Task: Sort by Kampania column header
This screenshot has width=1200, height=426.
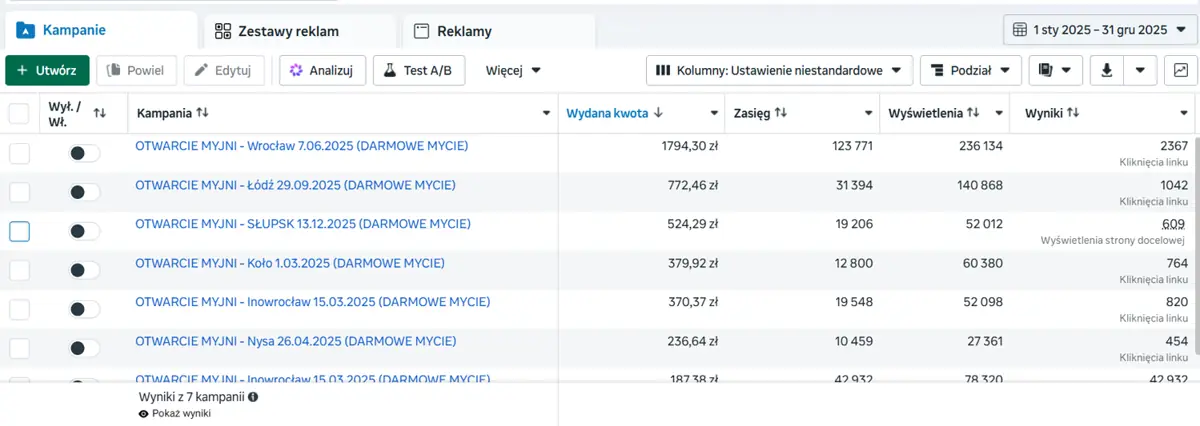Action: tap(172, 113)
